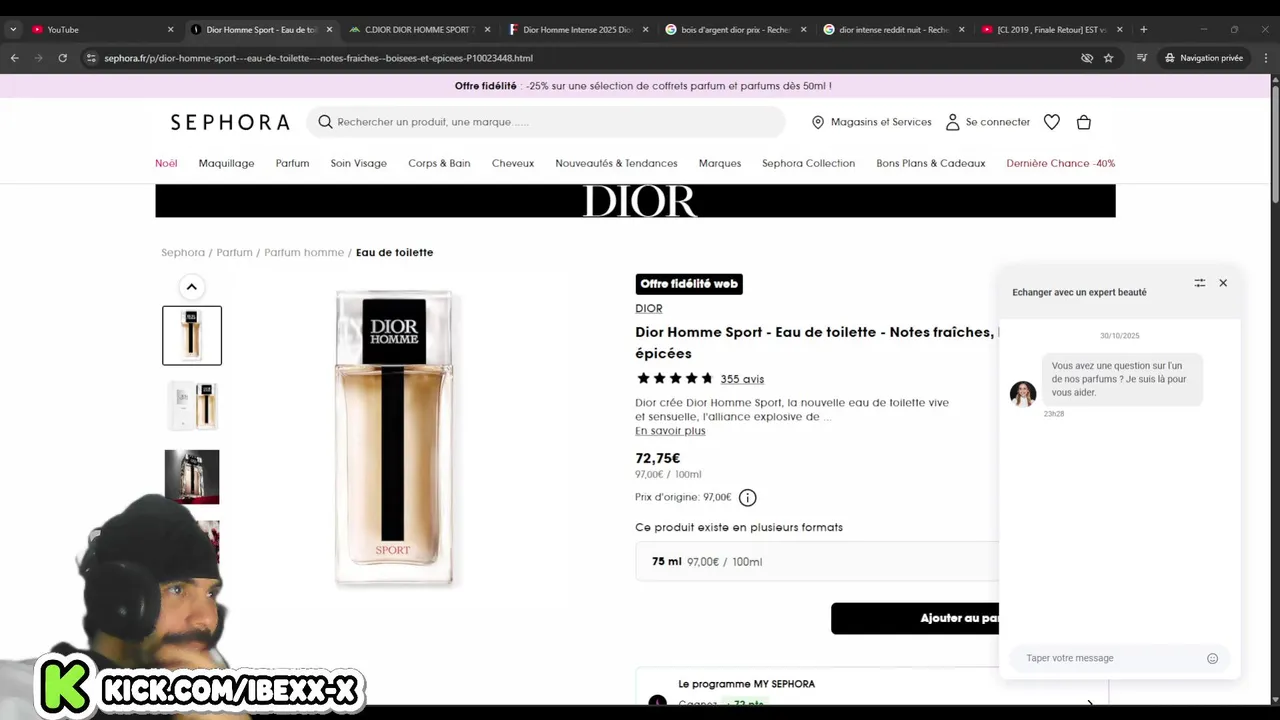
Task: Click the Sephora product search field
Action: coord(546,122)
